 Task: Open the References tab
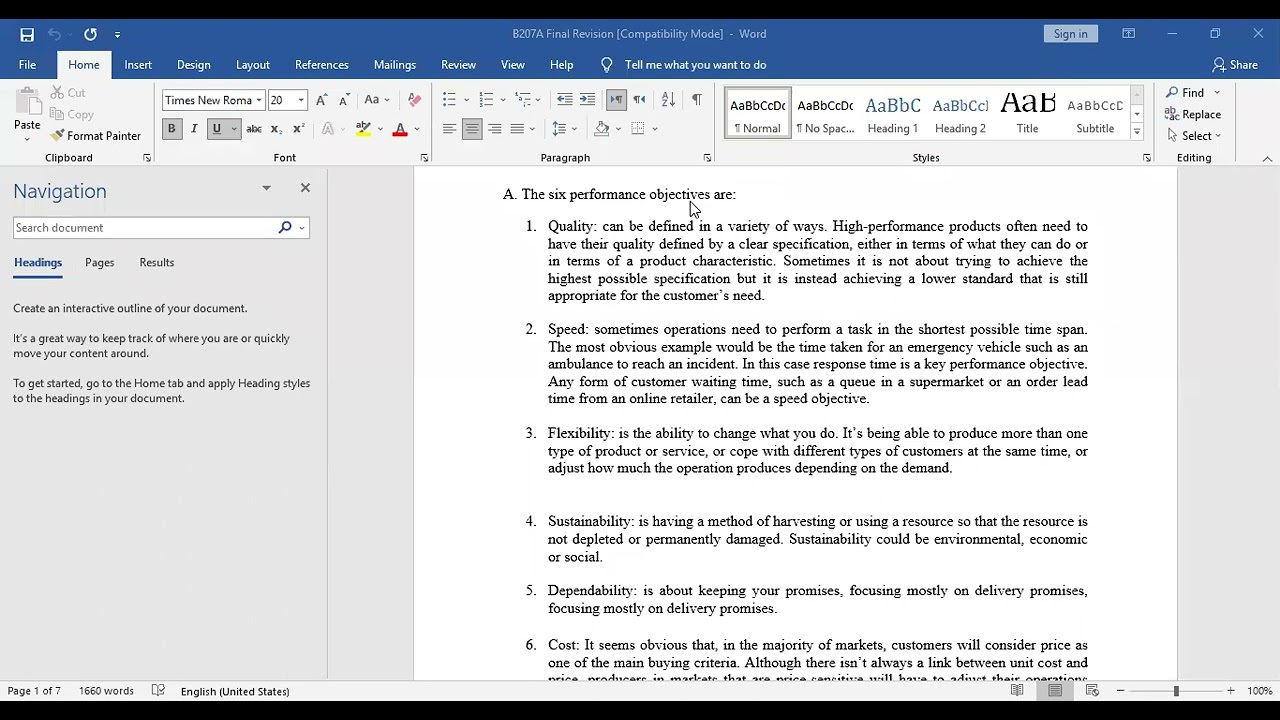tap(322, 65)
